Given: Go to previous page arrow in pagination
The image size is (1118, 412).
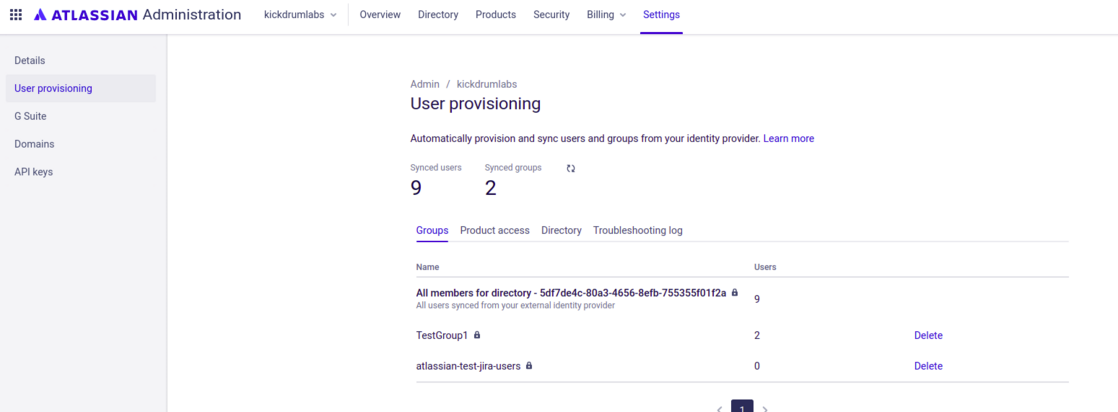Looking at the screenshot, I should (x=719, y=409).
